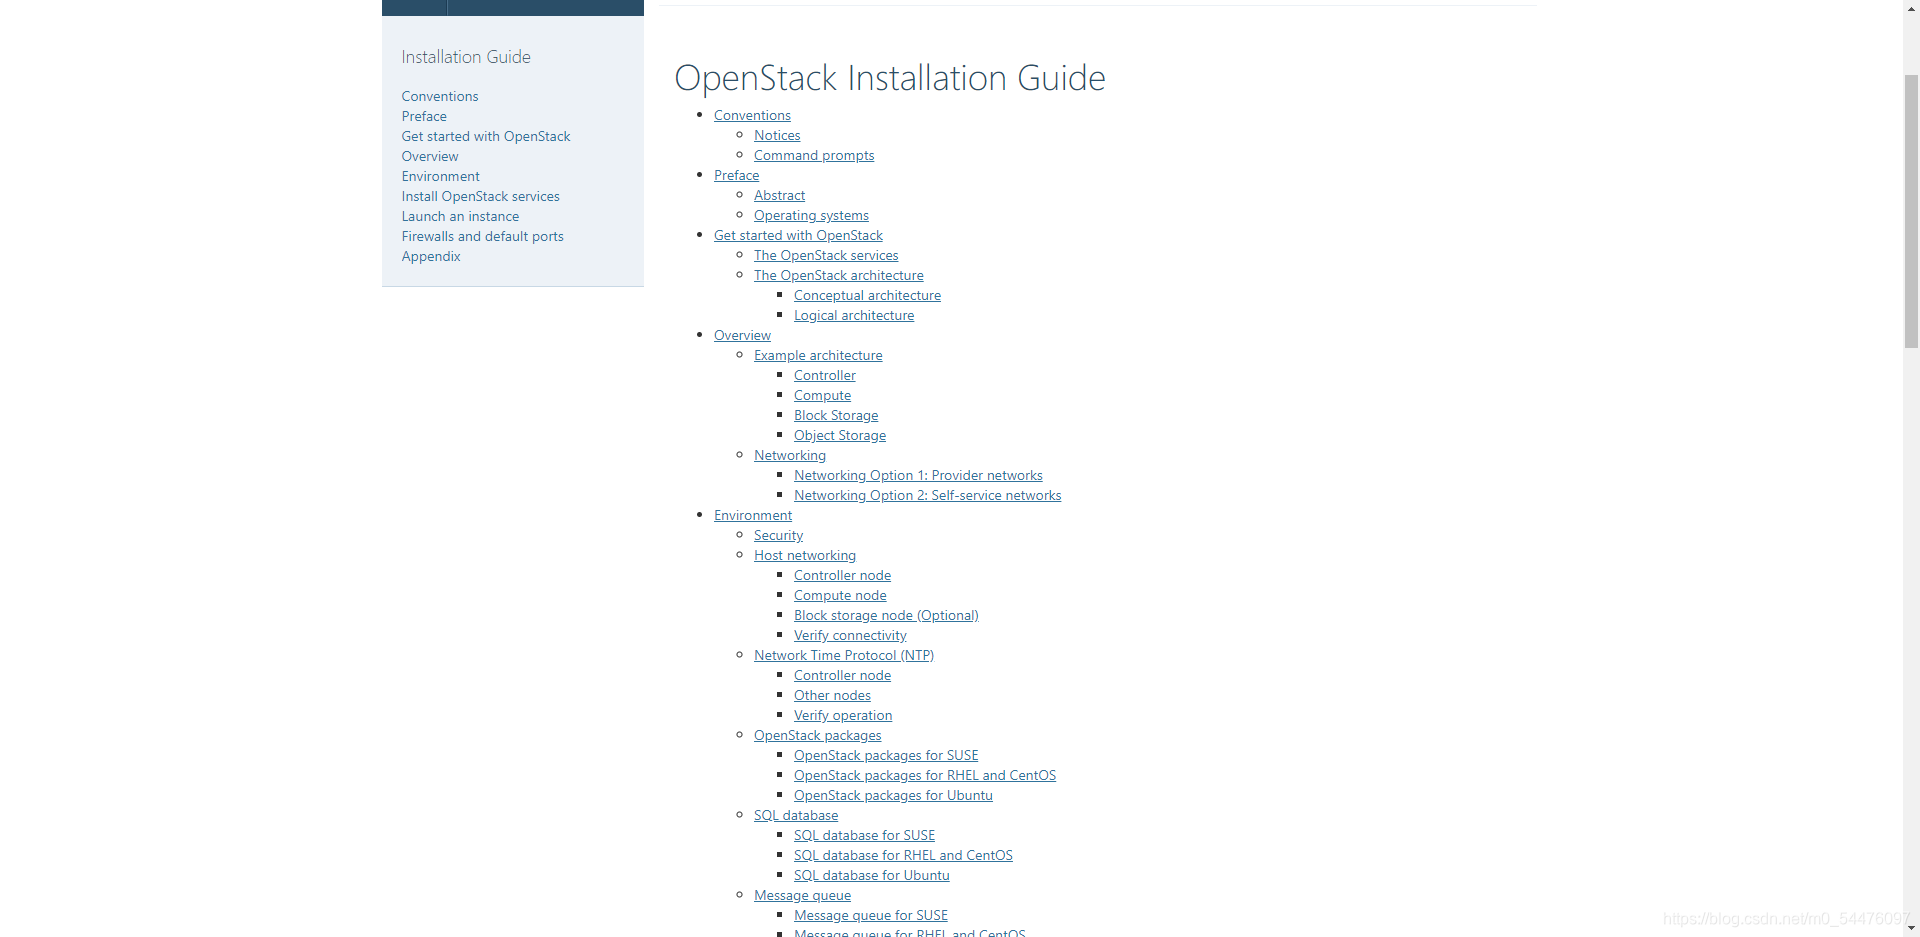The width and height of the screenshot is (1920, 937).
Task: Open Appendix in the sidebar
Action: 431,256
